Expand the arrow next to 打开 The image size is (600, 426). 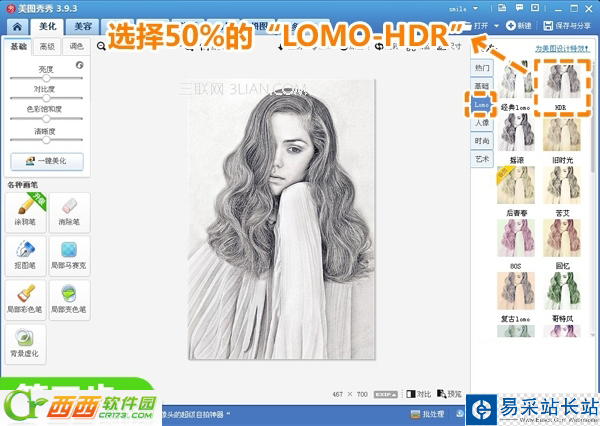[x=496, y=26]
